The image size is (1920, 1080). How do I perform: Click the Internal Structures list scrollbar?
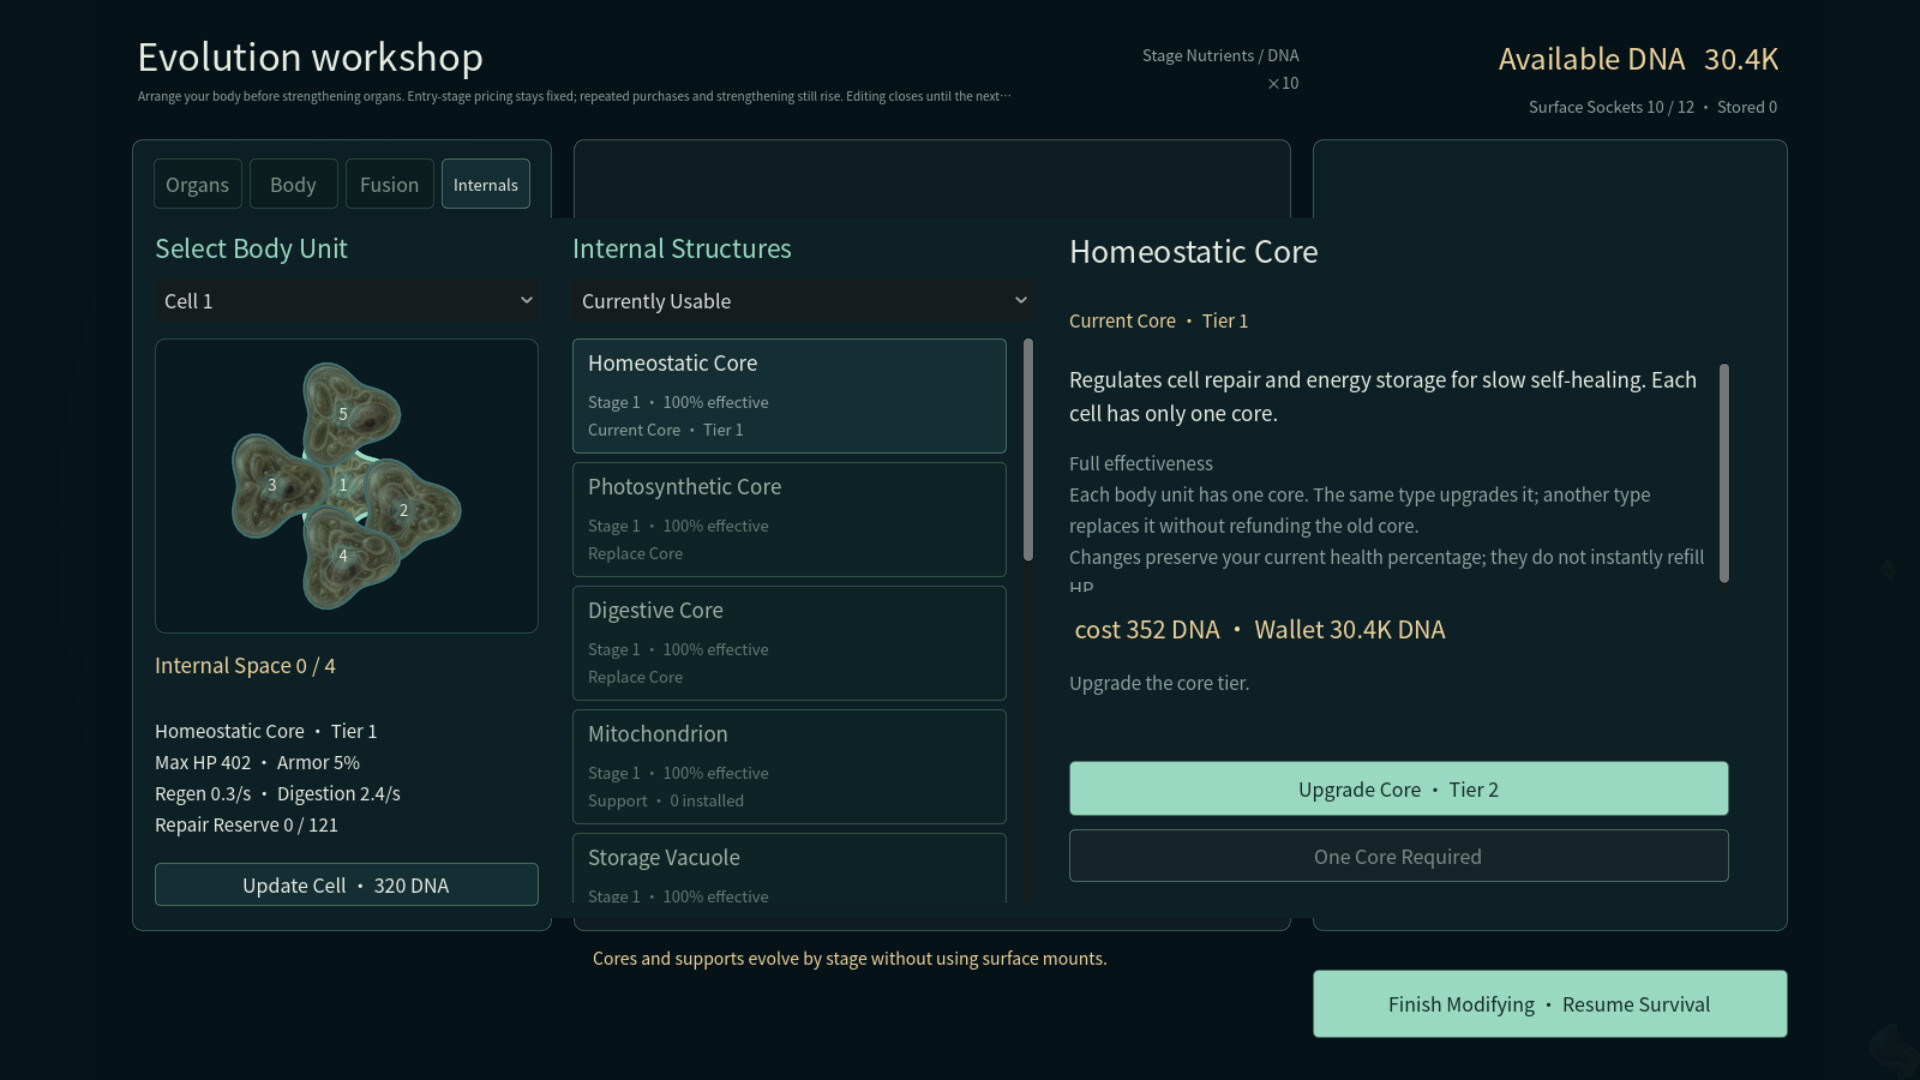tap(1028, 450)
